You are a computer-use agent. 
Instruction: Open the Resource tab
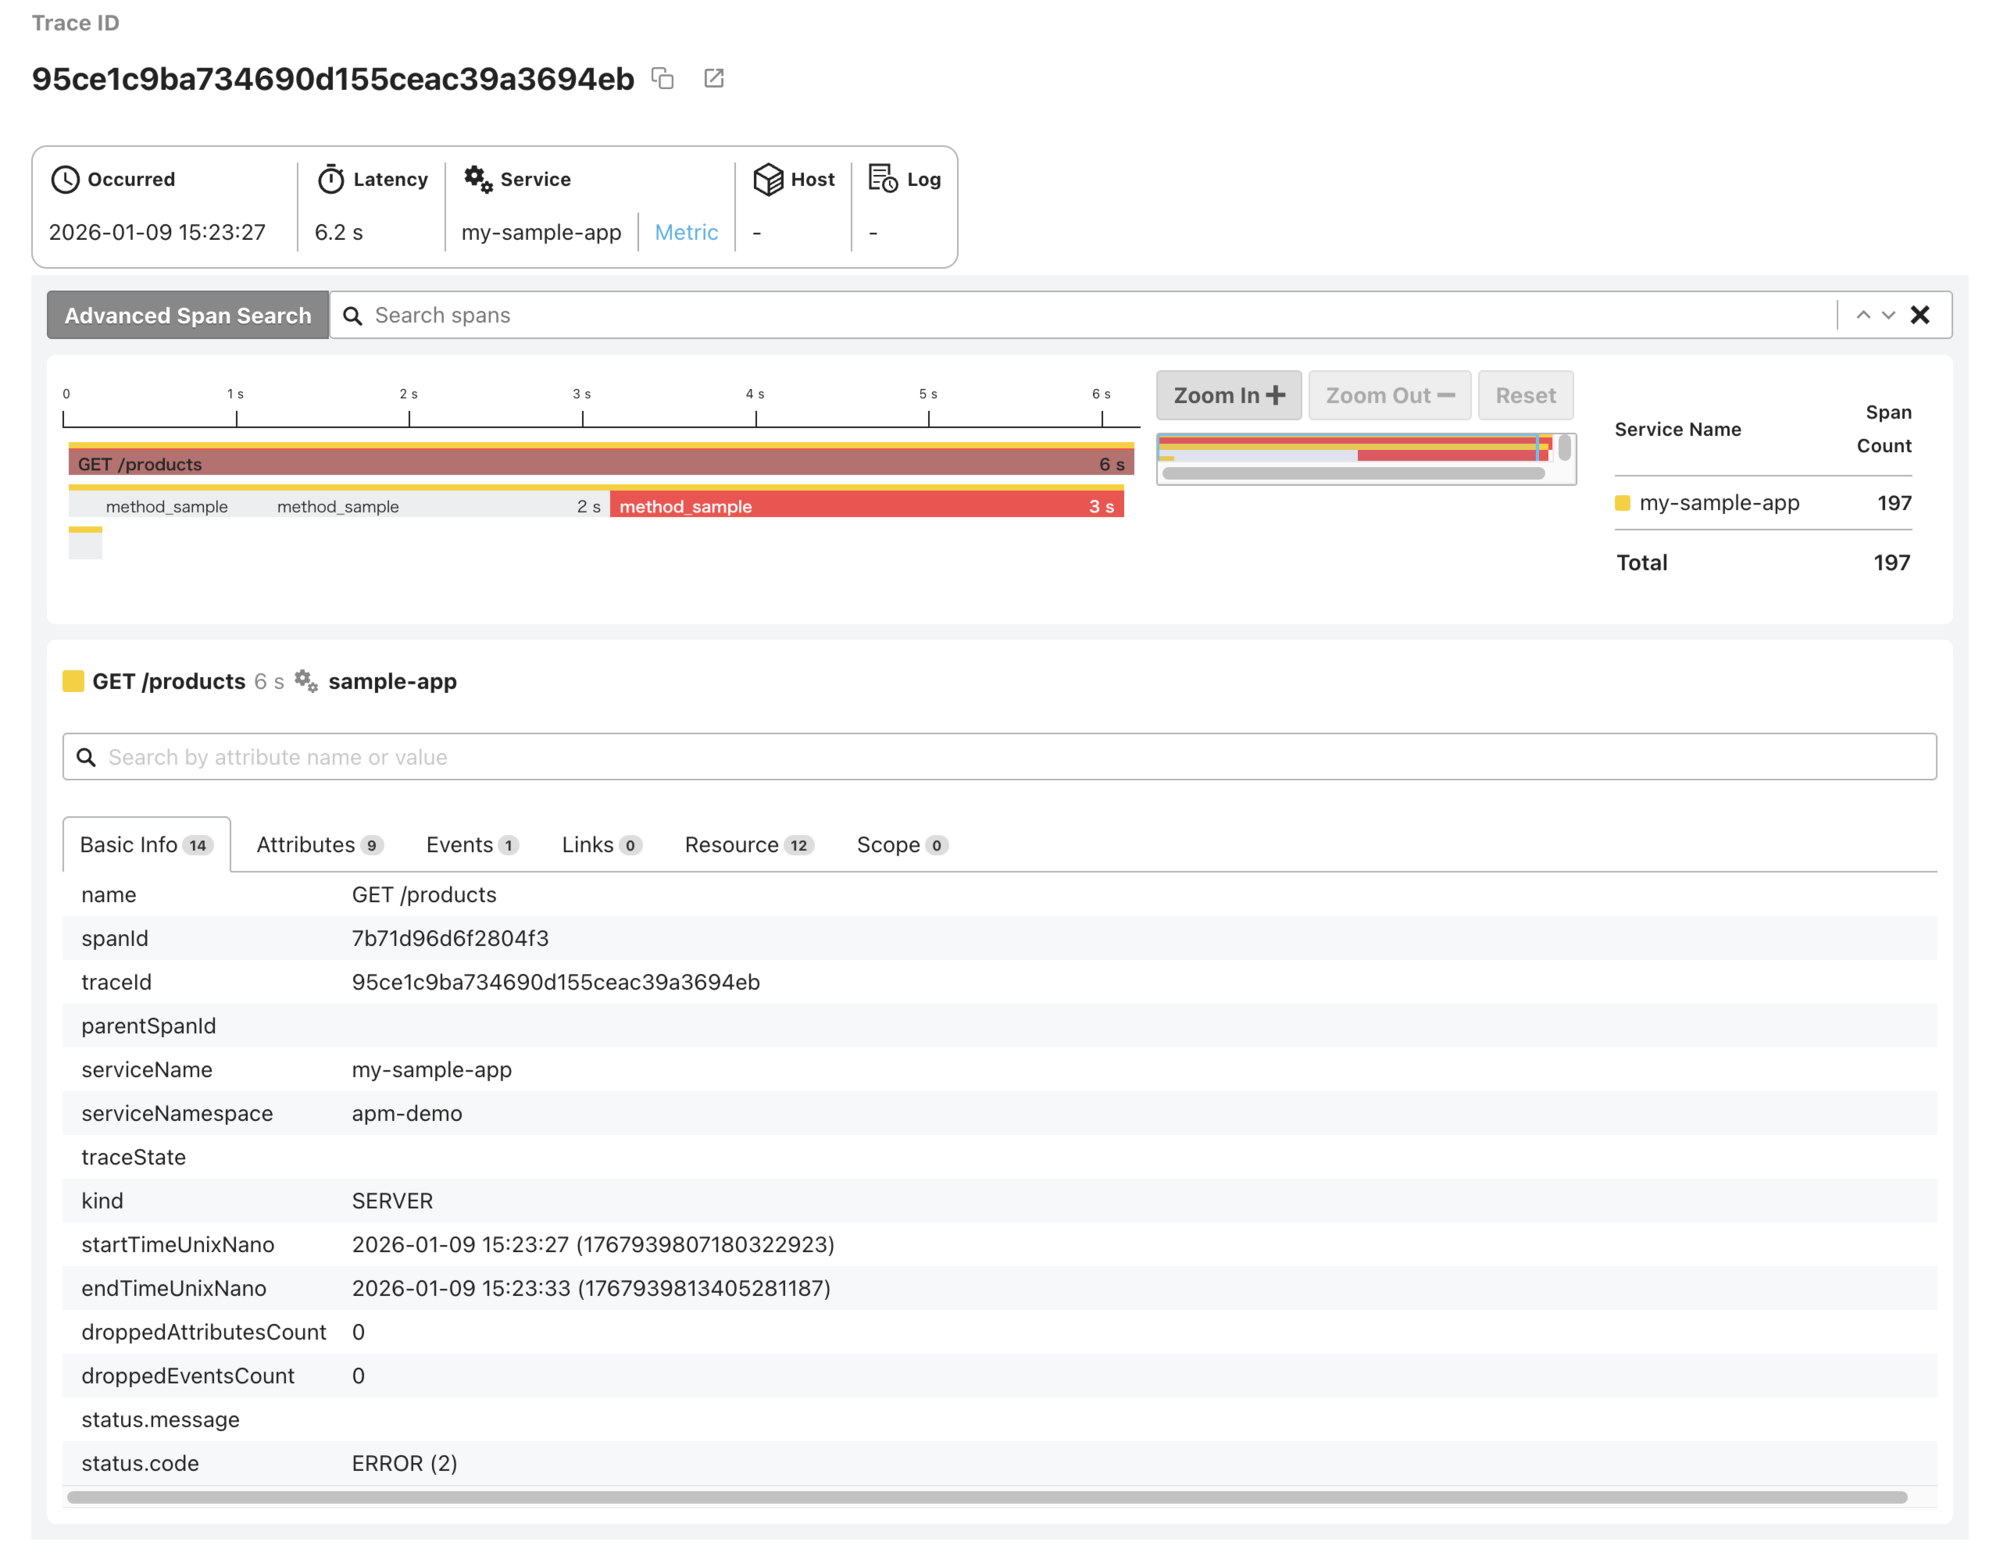pyautogui.click(x=748, y=845)
